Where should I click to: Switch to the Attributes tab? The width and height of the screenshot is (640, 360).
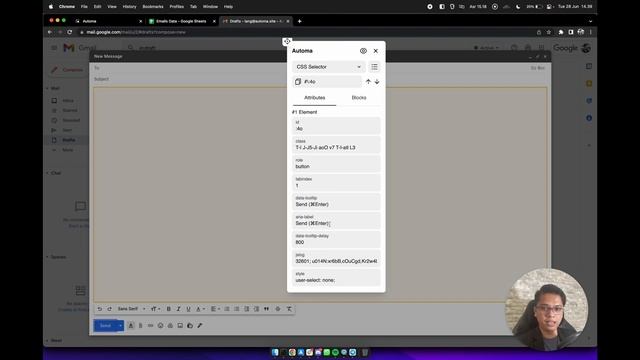tap(314, 98)
